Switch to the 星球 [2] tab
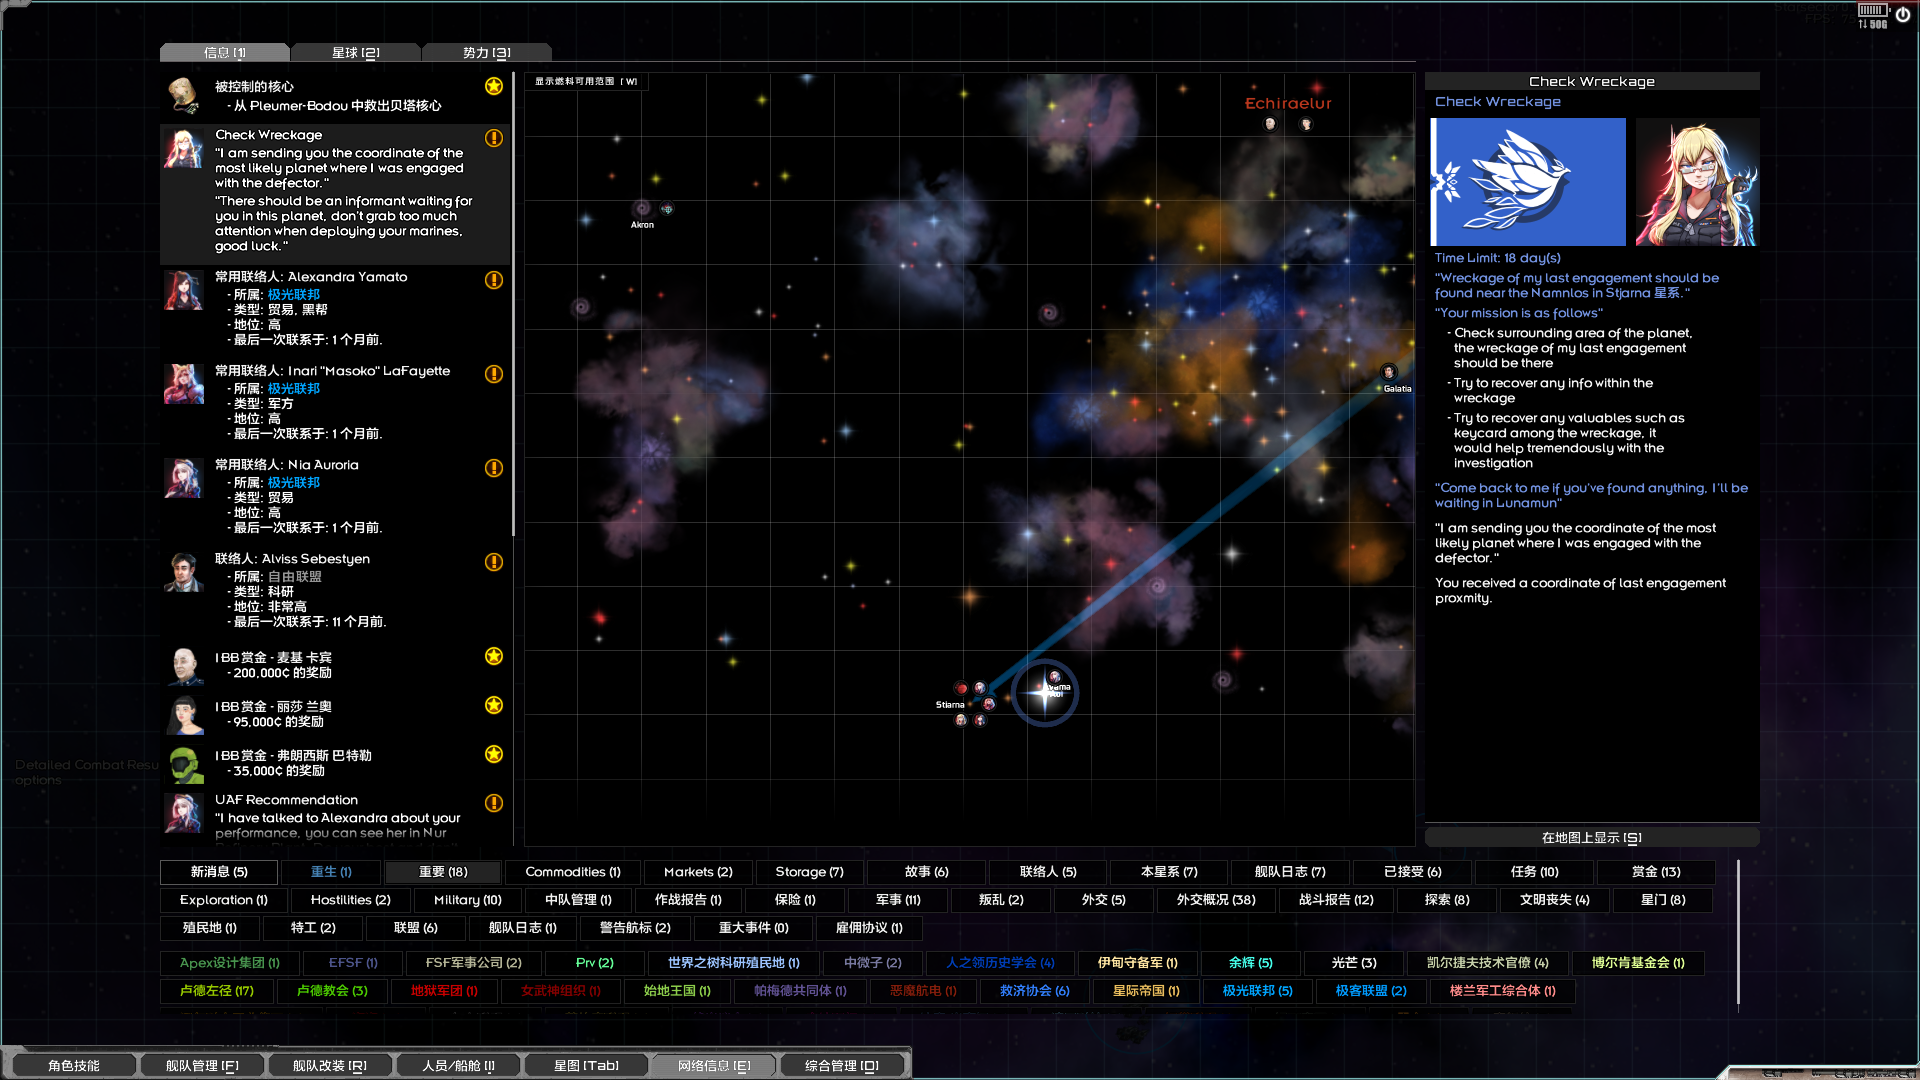1920x1080 pixels. (356, 53)
